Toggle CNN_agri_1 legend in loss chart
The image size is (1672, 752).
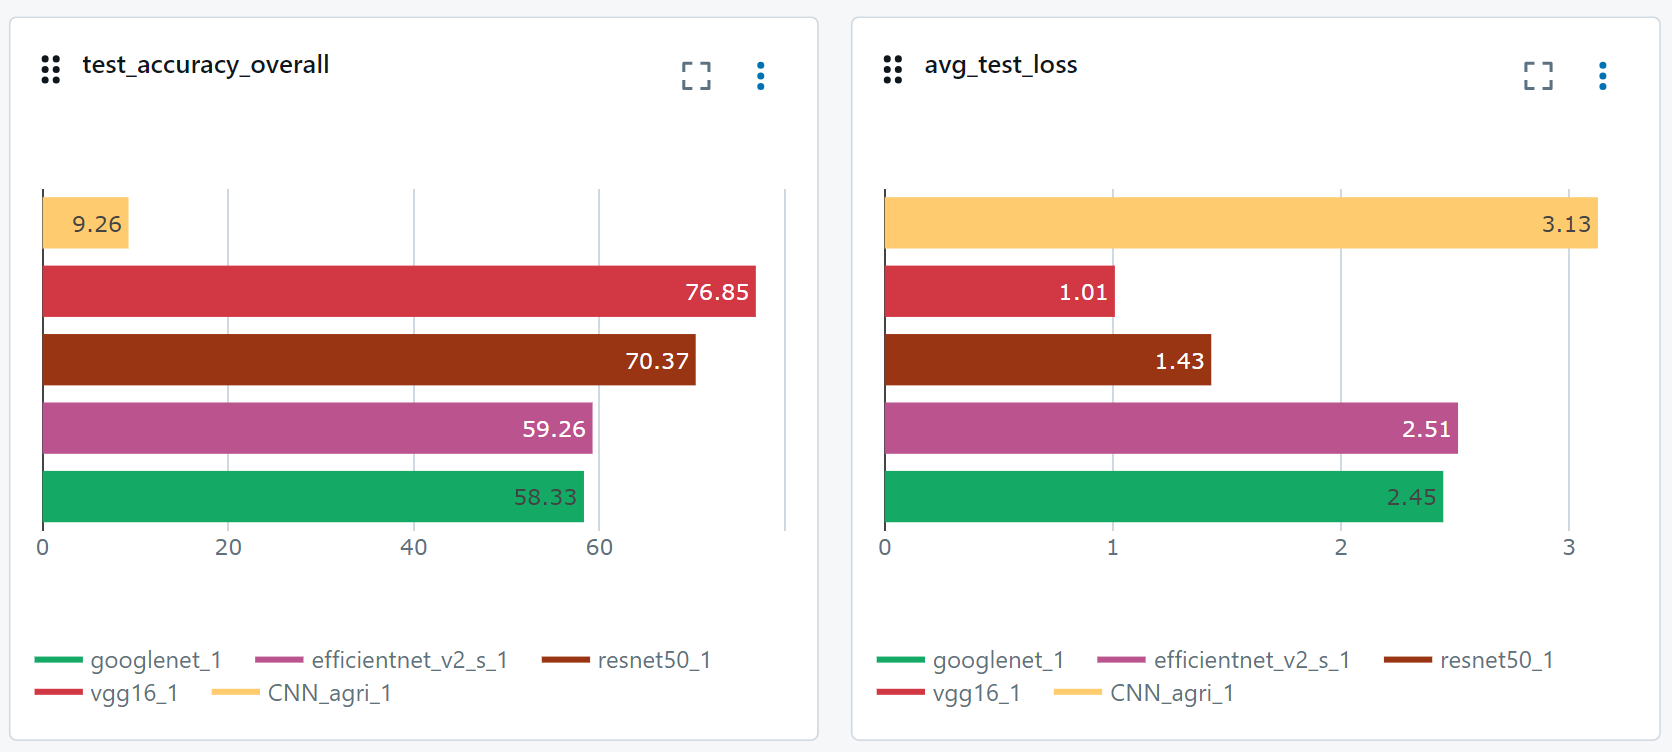click(x=1144, y=693)
